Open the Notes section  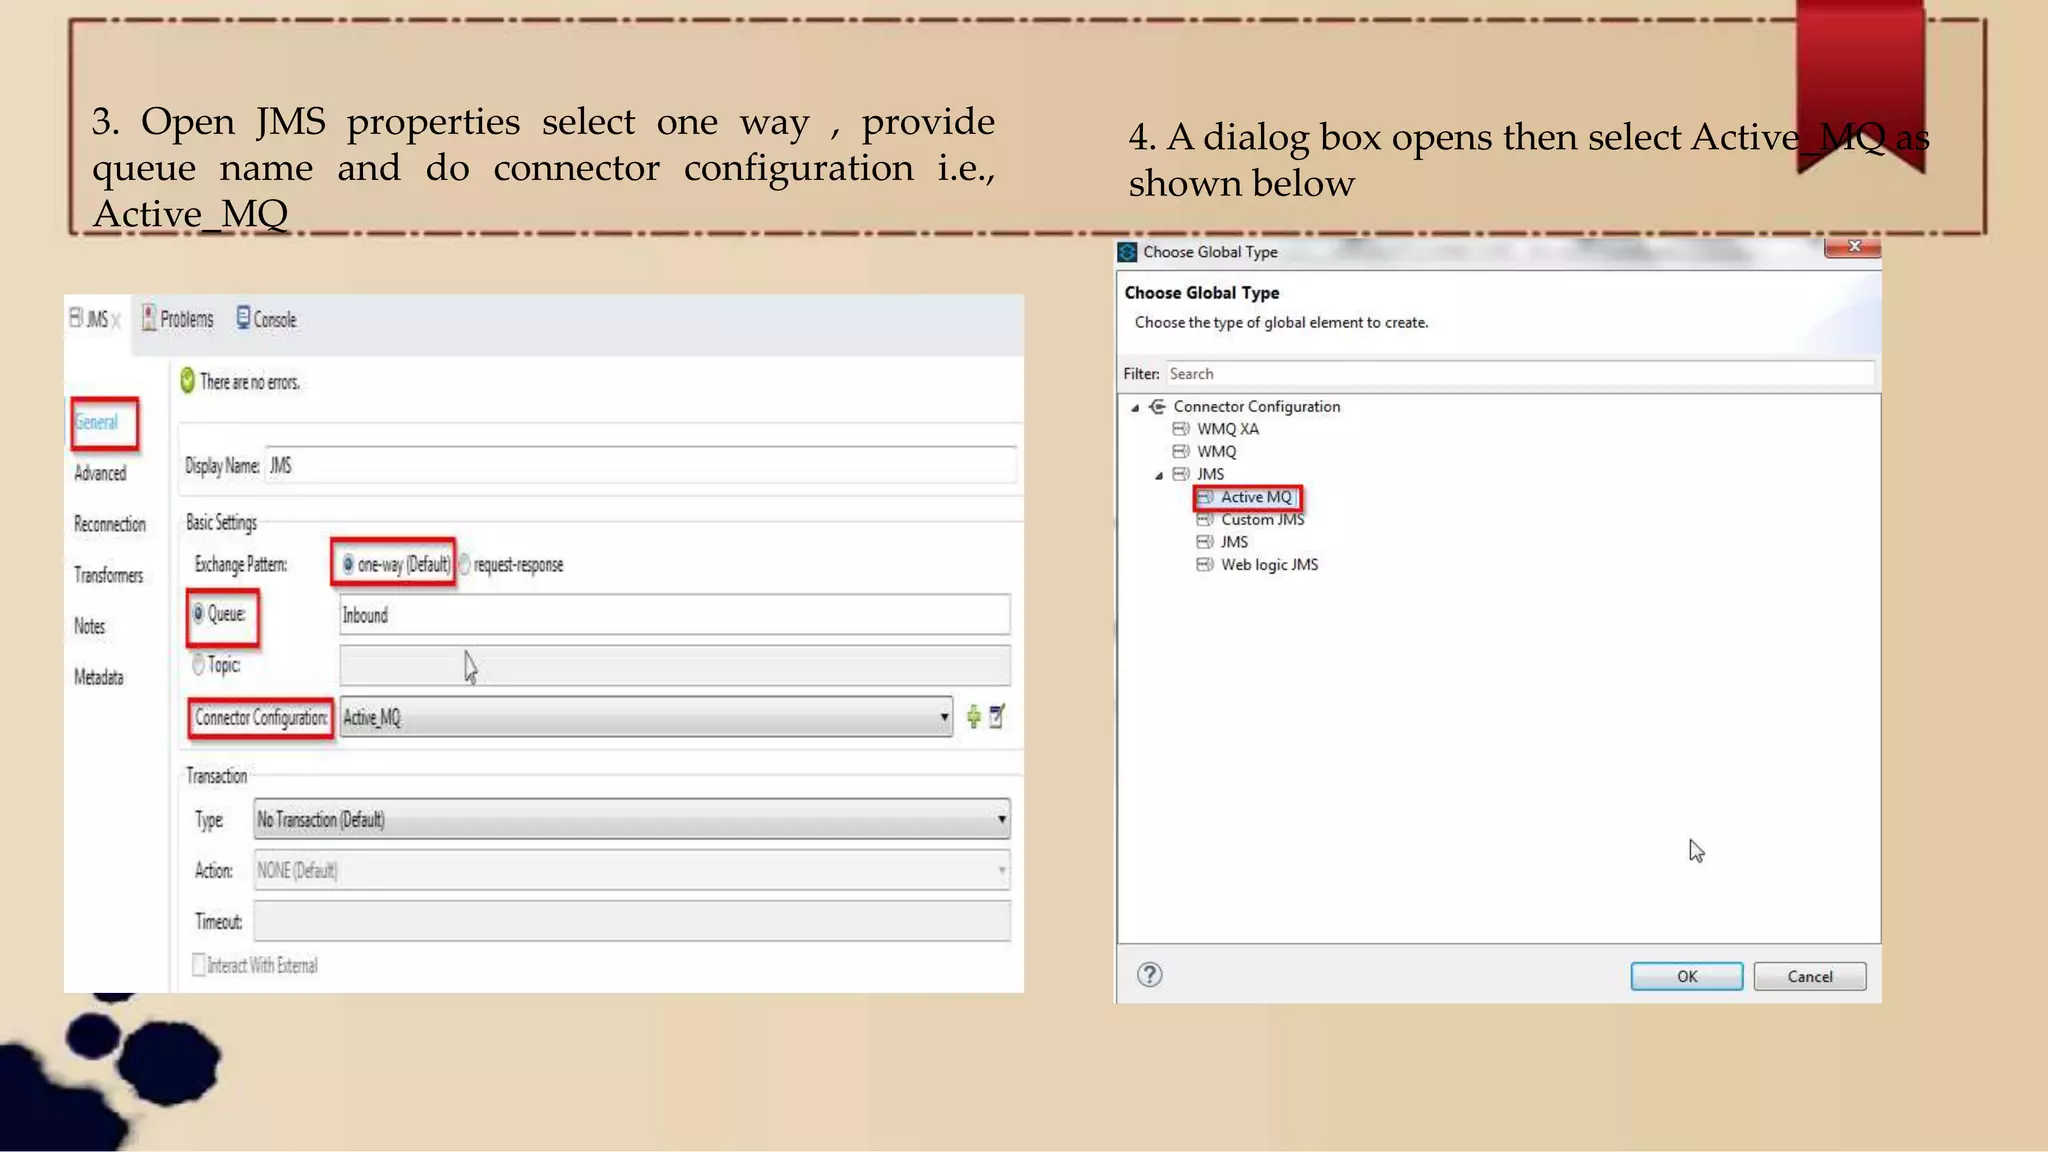[x=90, y=626]
